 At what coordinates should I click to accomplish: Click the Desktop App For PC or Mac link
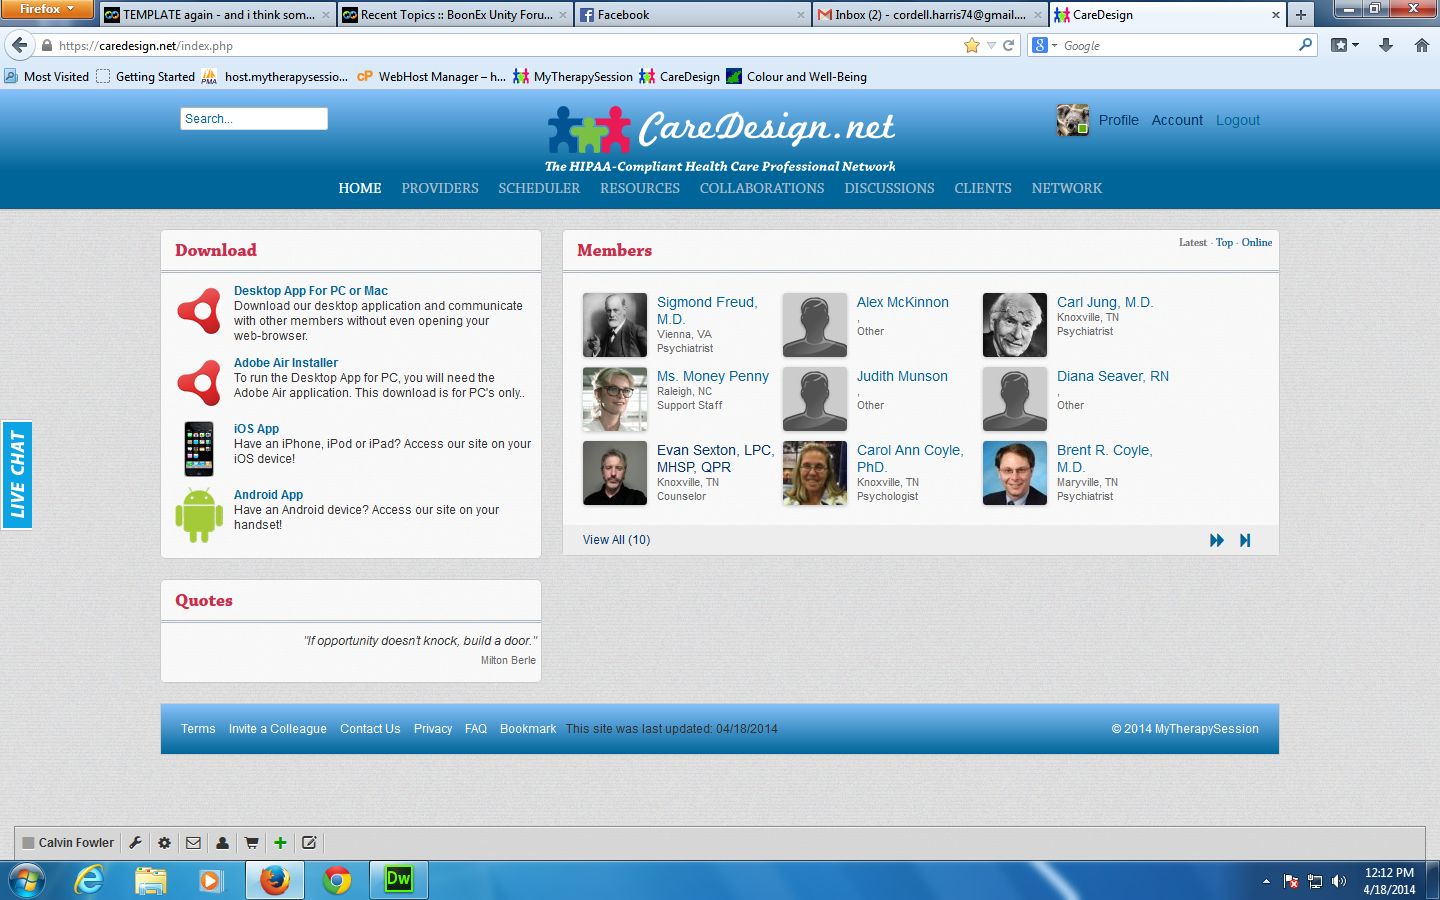(311, 291)
